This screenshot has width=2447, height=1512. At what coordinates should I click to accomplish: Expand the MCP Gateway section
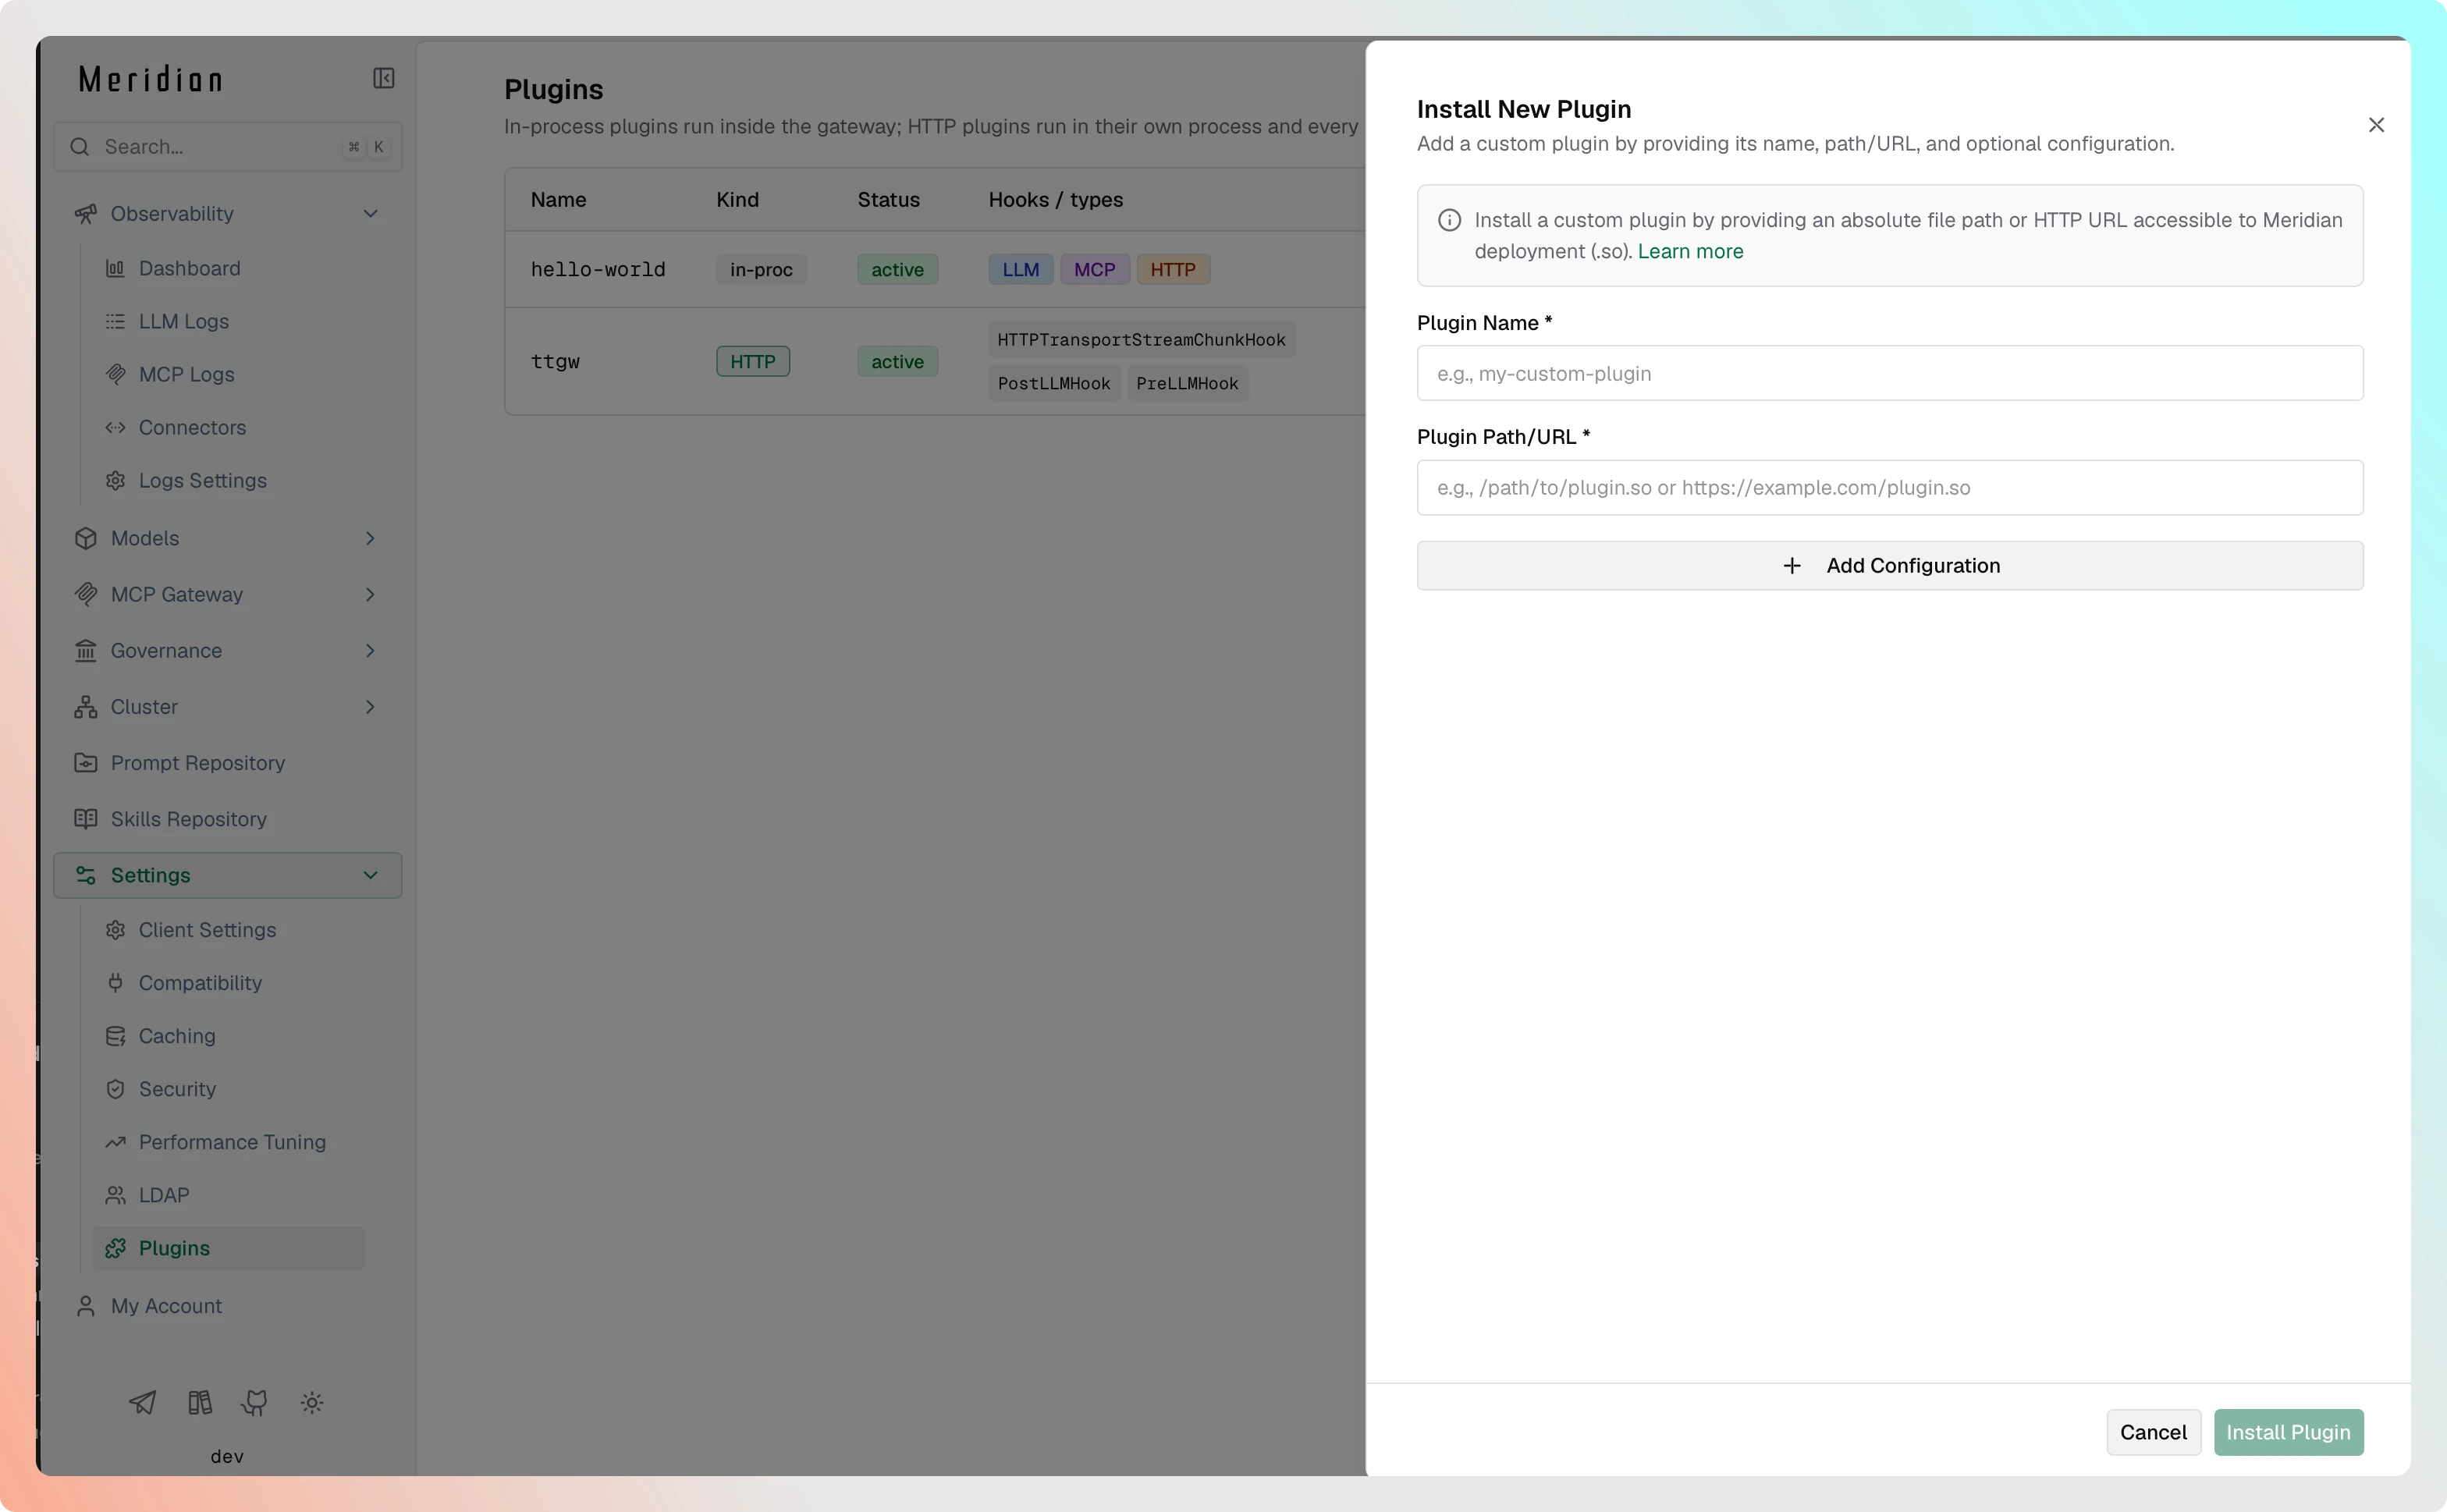[370, 594]
